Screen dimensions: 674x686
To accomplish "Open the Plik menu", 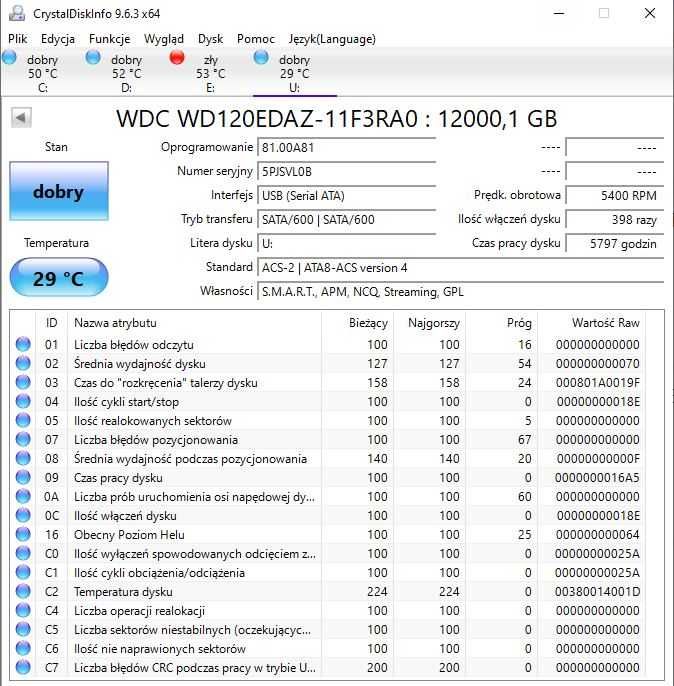I will [17, 39].
